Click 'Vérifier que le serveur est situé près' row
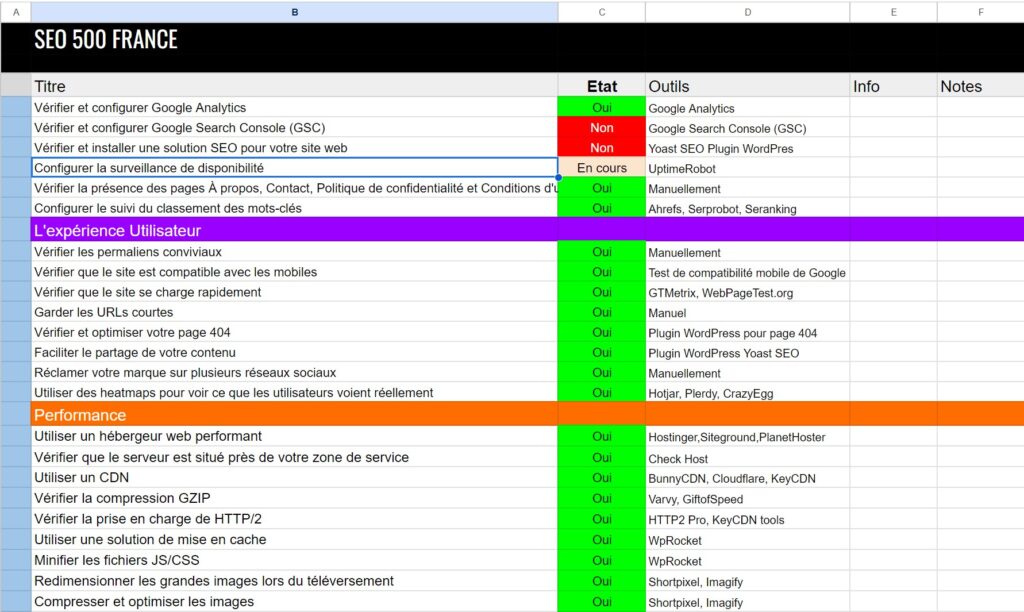 [295, 457]
